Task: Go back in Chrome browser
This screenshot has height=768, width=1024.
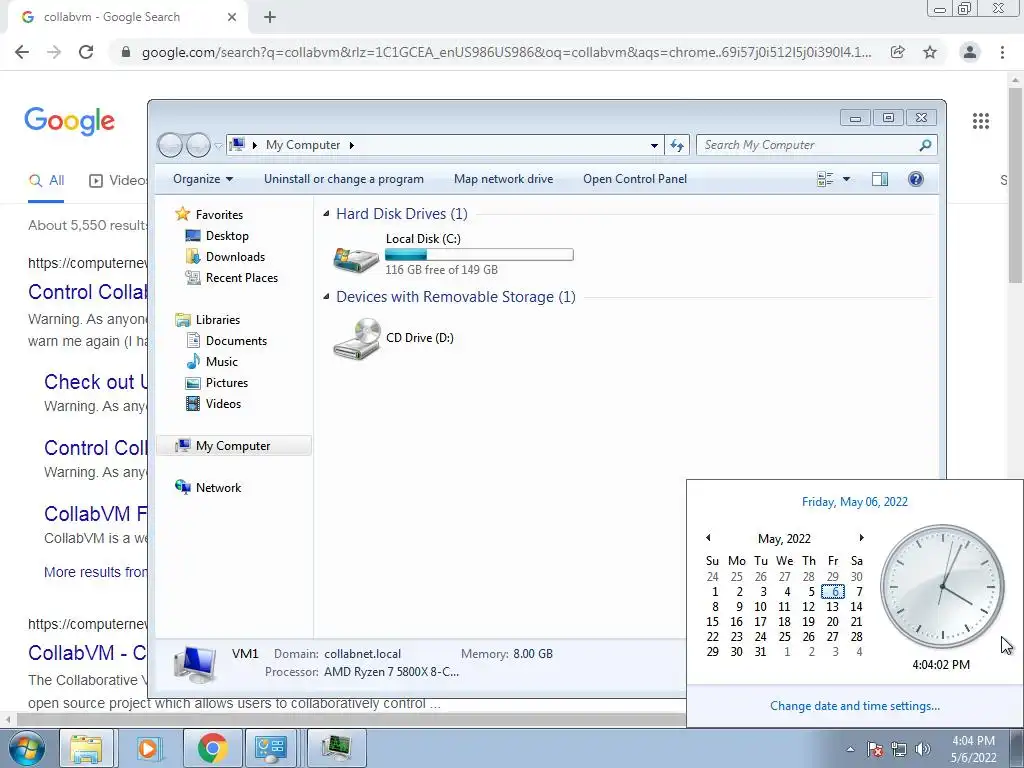Action: click(x=22, y=52)
